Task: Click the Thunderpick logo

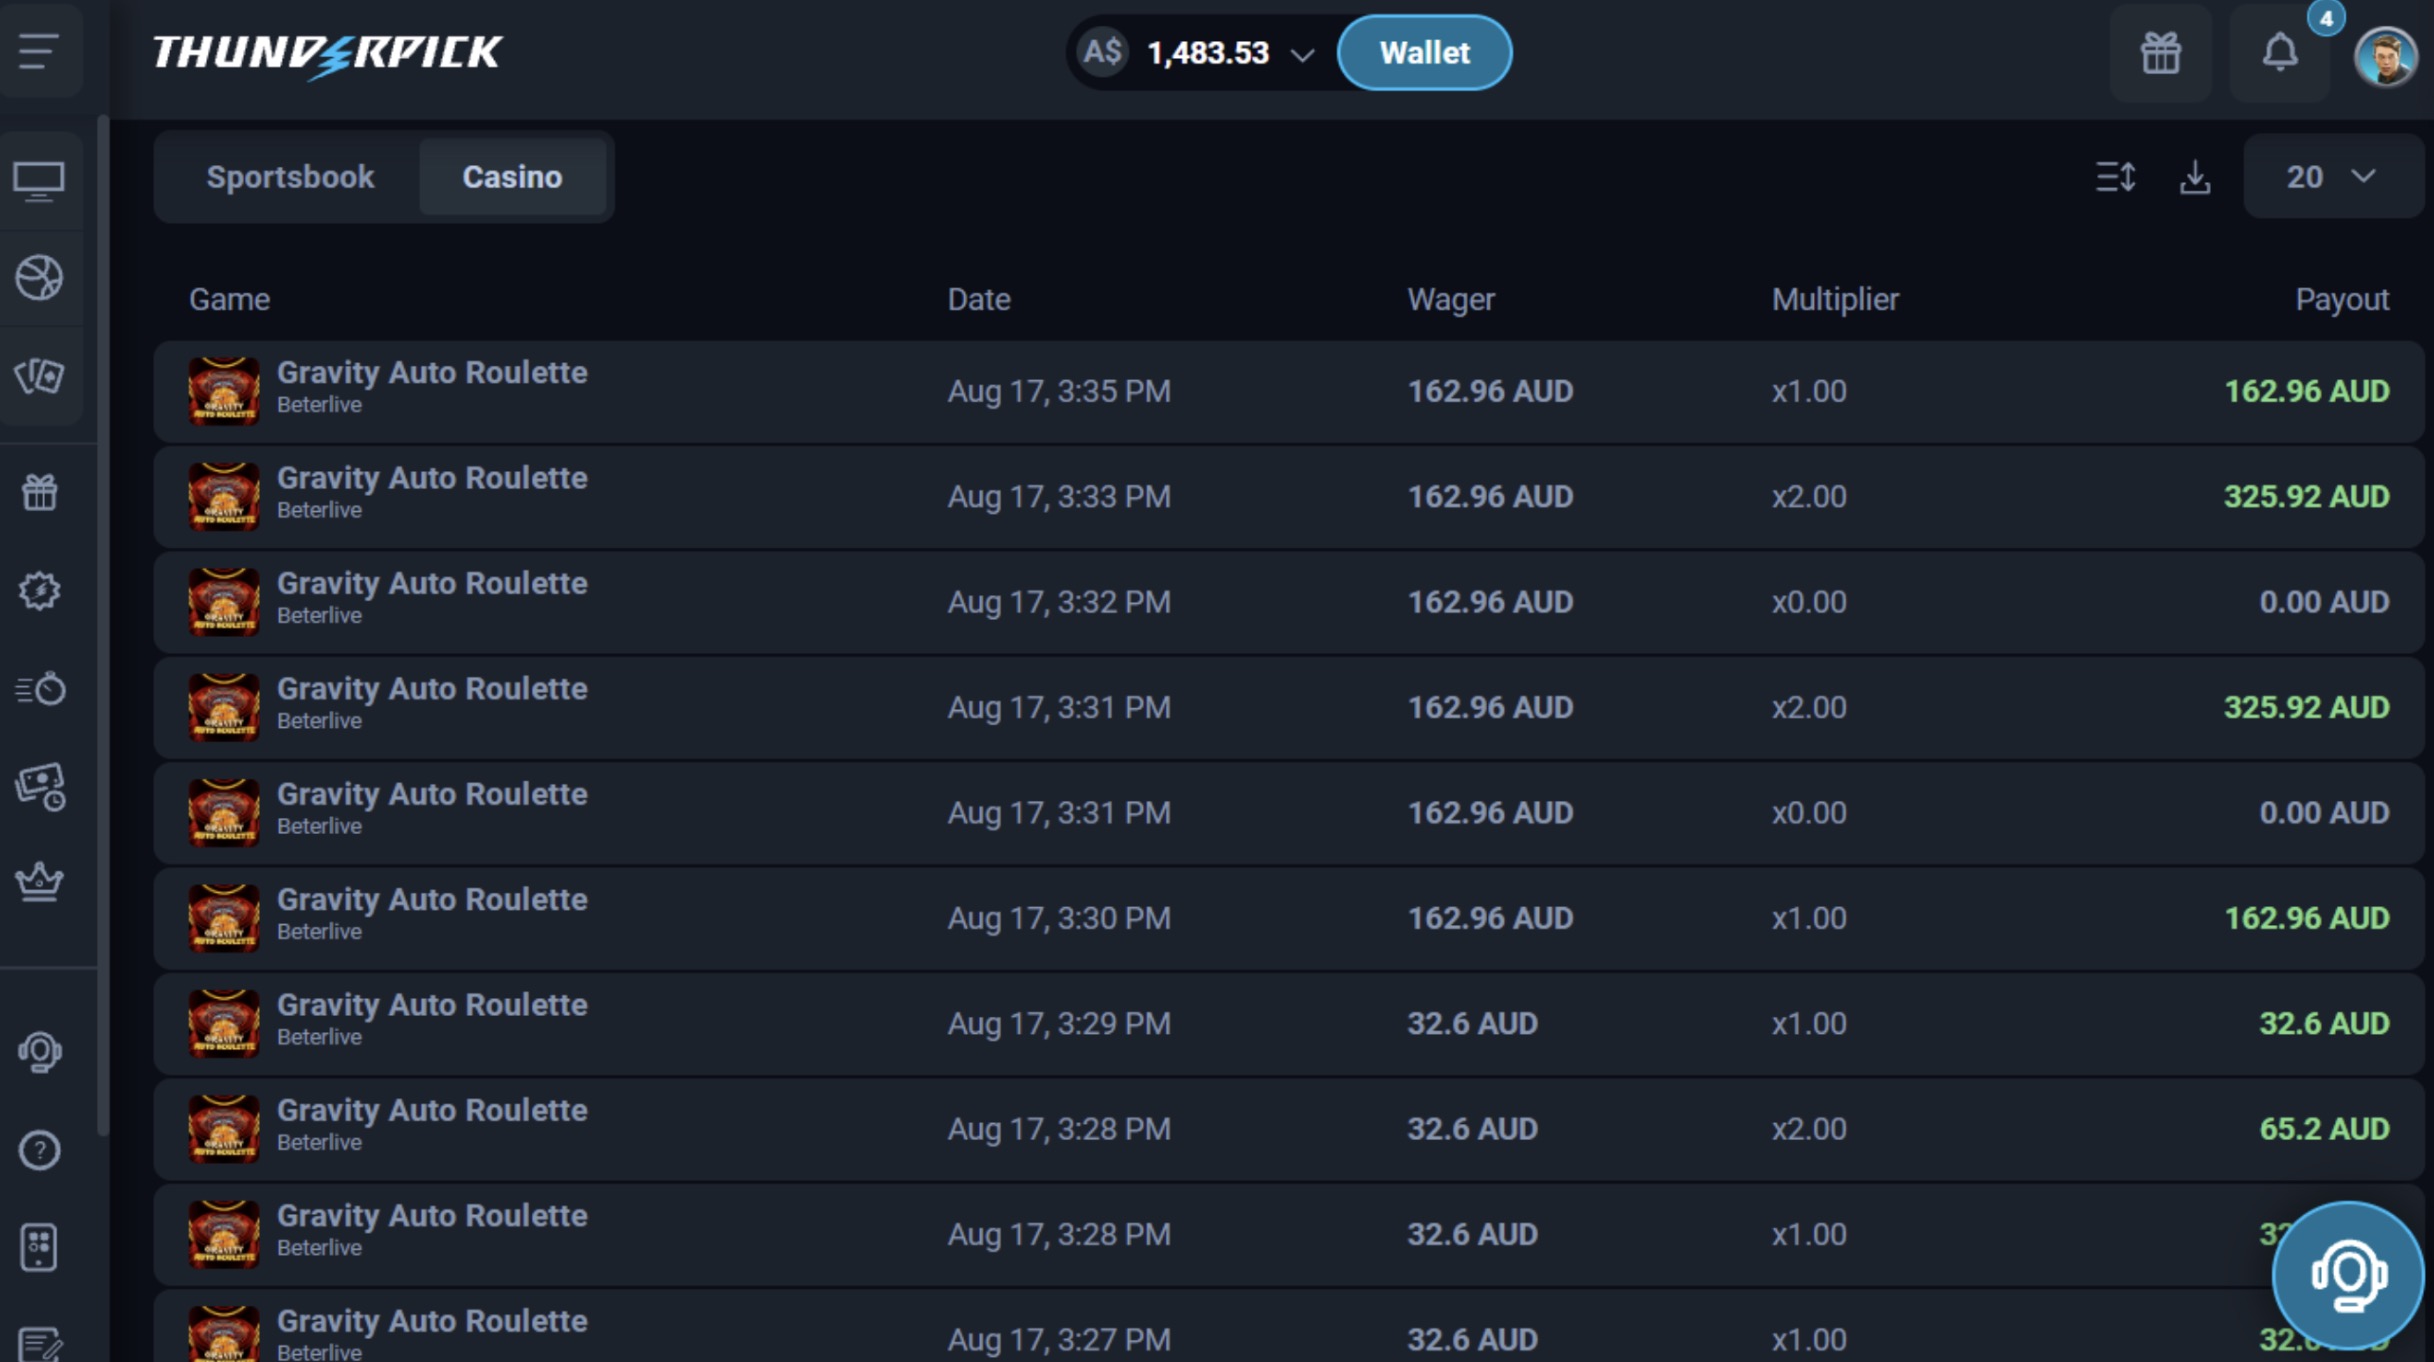Action: 327,54
